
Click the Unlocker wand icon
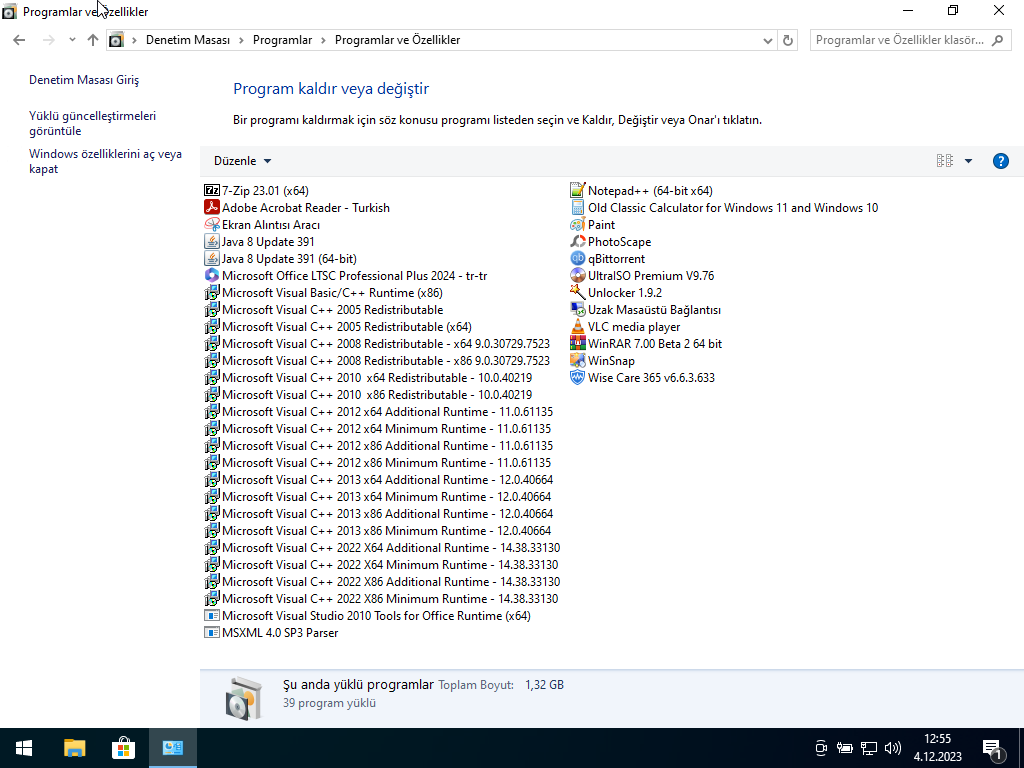(577, 293)
